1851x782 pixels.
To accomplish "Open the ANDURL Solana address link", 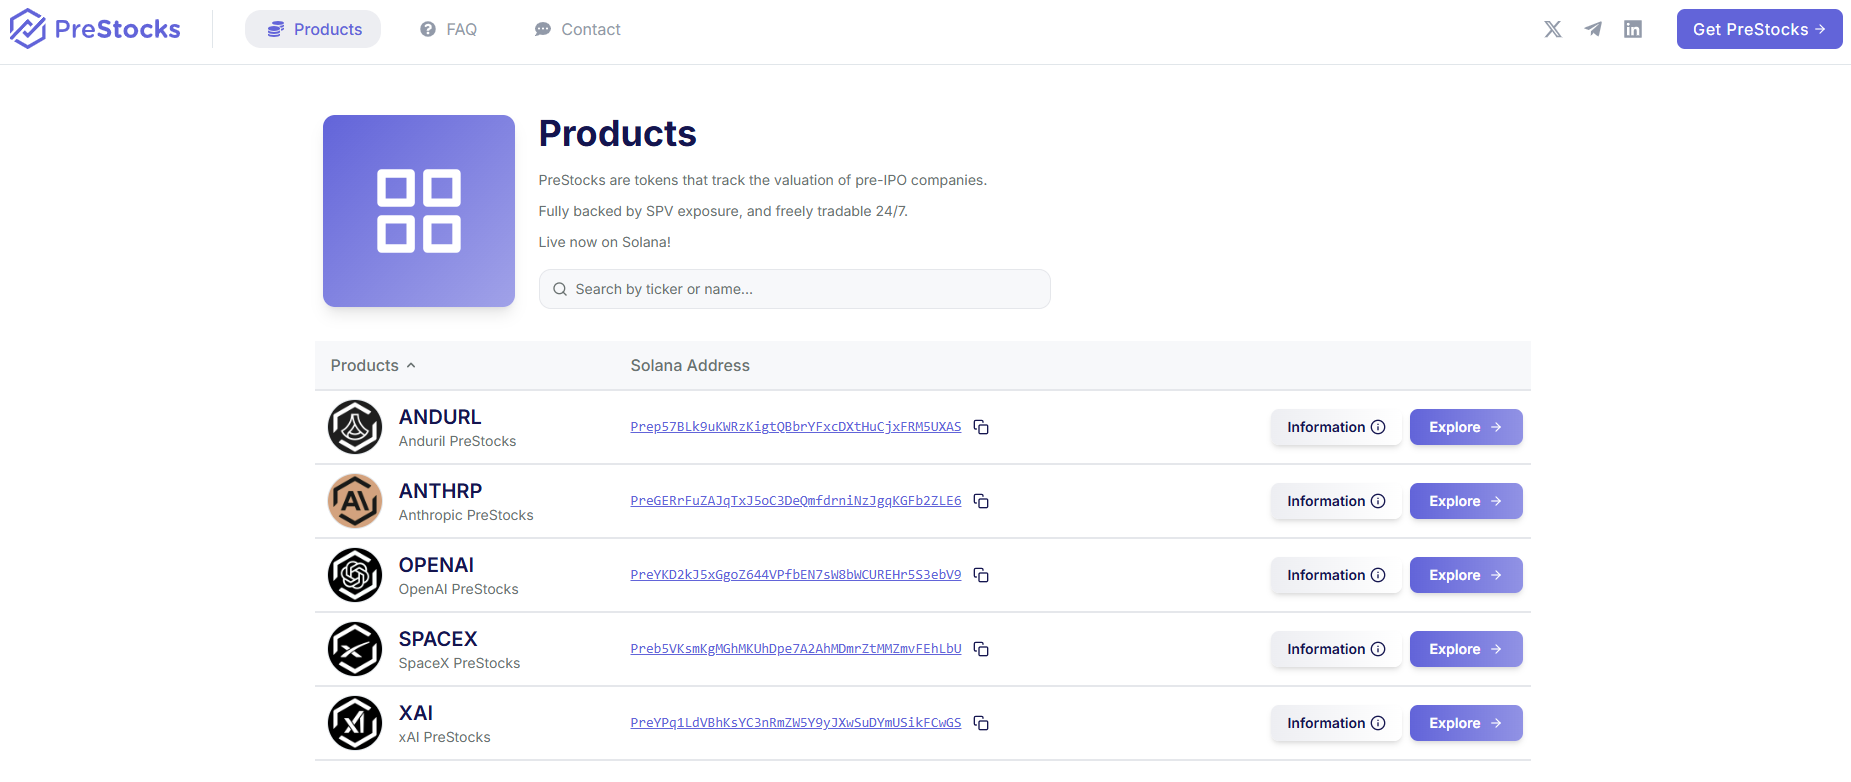I will point(795,427).
